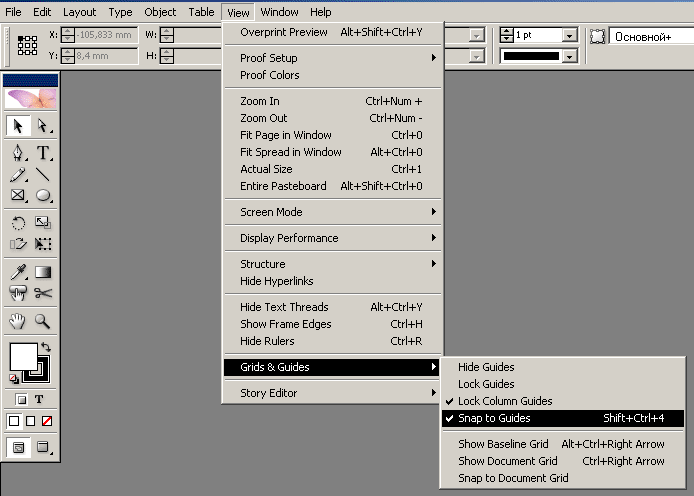Select the Line tool
The height and width of the screenshot is (496, 694).
tap(42, 175)
